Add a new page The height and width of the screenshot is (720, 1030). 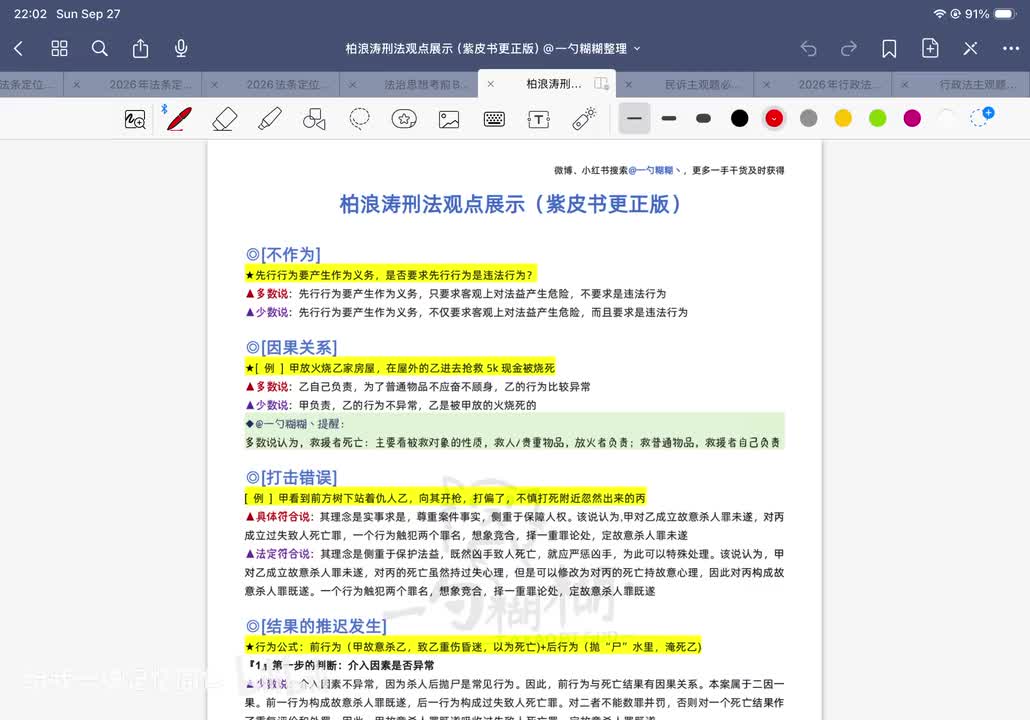tap(930, 48)
